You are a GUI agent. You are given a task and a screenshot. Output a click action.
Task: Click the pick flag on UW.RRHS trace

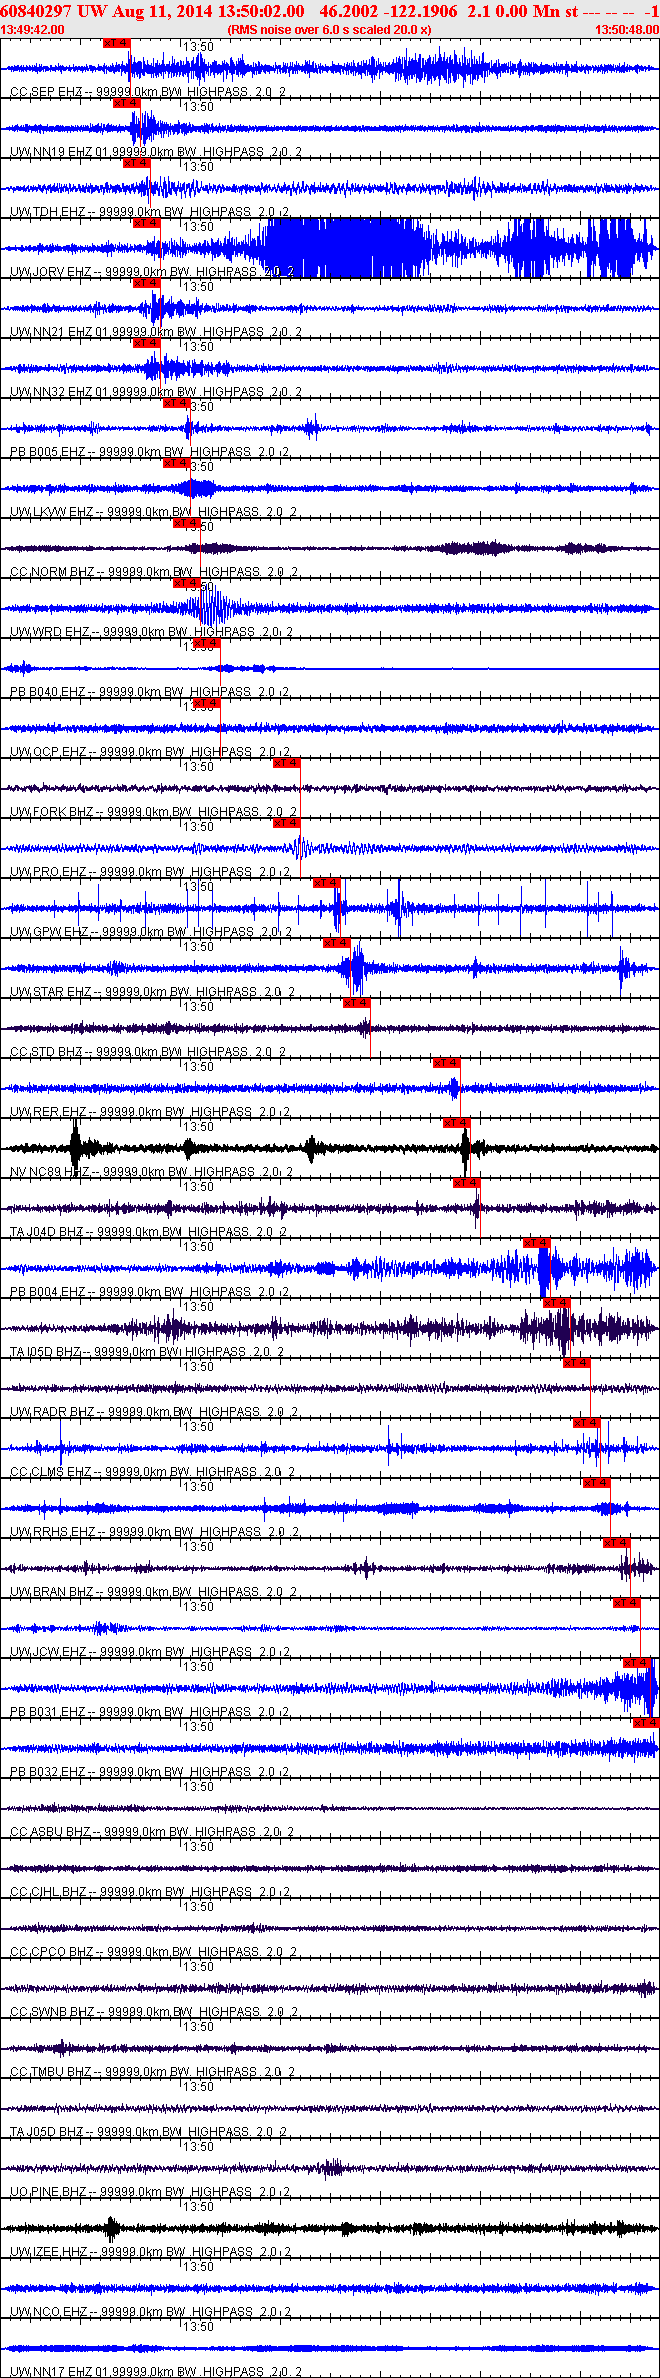[596, 1483]
